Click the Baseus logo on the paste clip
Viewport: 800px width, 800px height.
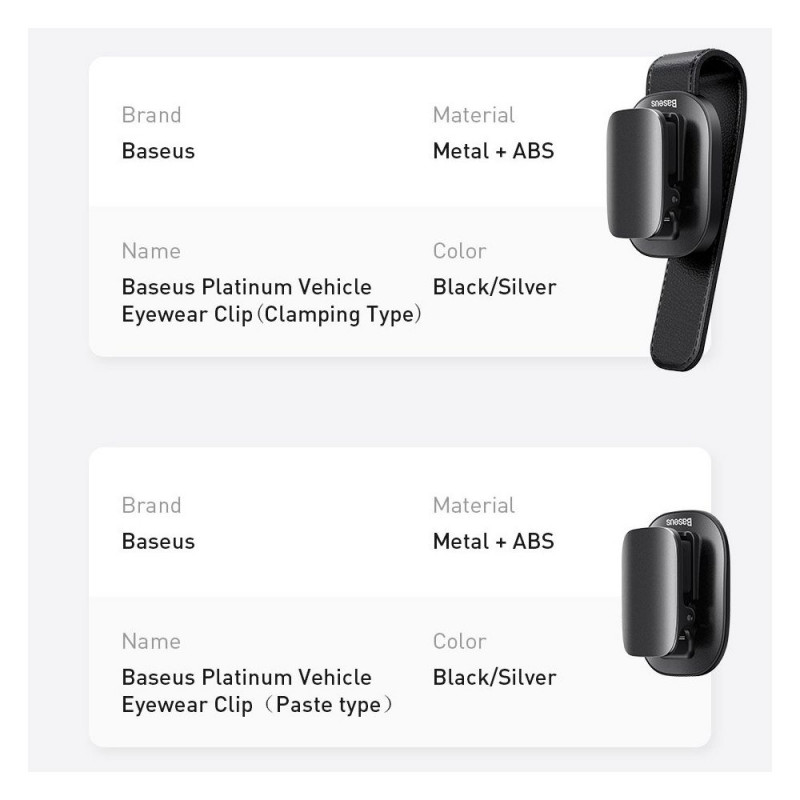679,522
